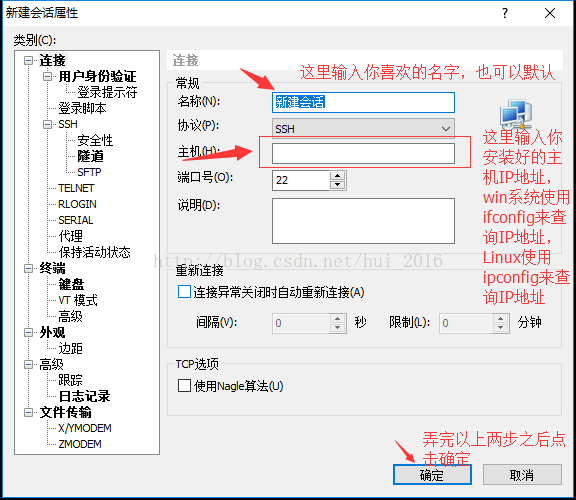
Task: Select 跟踪 in category tree
Action: tap(71, 380)
